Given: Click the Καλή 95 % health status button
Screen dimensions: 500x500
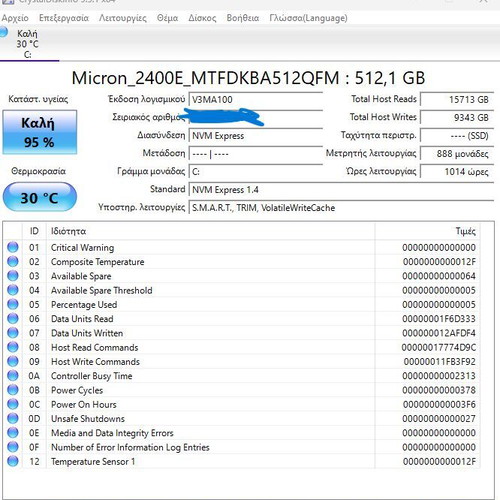Looking at the screenshot, I should pyautogui.click(x=40, y=132).
